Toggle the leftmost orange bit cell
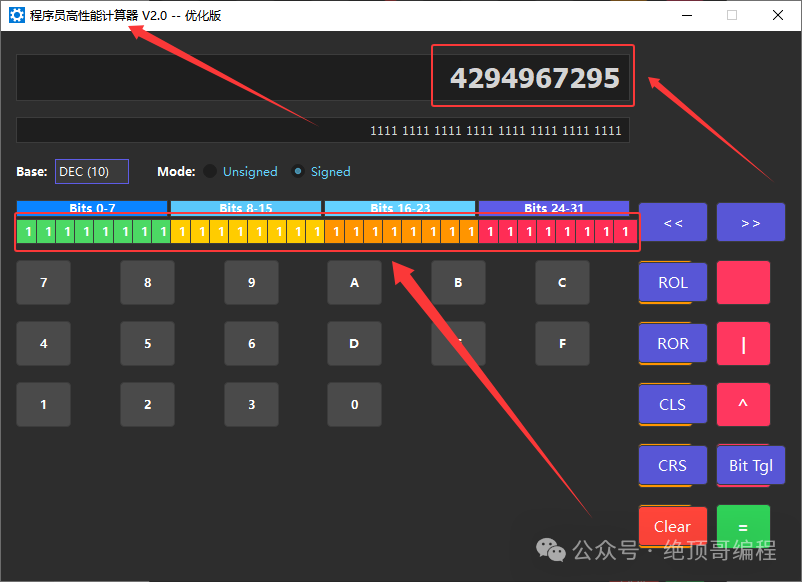802x582 pixels. pyautogui.click(x=336, y=232)
